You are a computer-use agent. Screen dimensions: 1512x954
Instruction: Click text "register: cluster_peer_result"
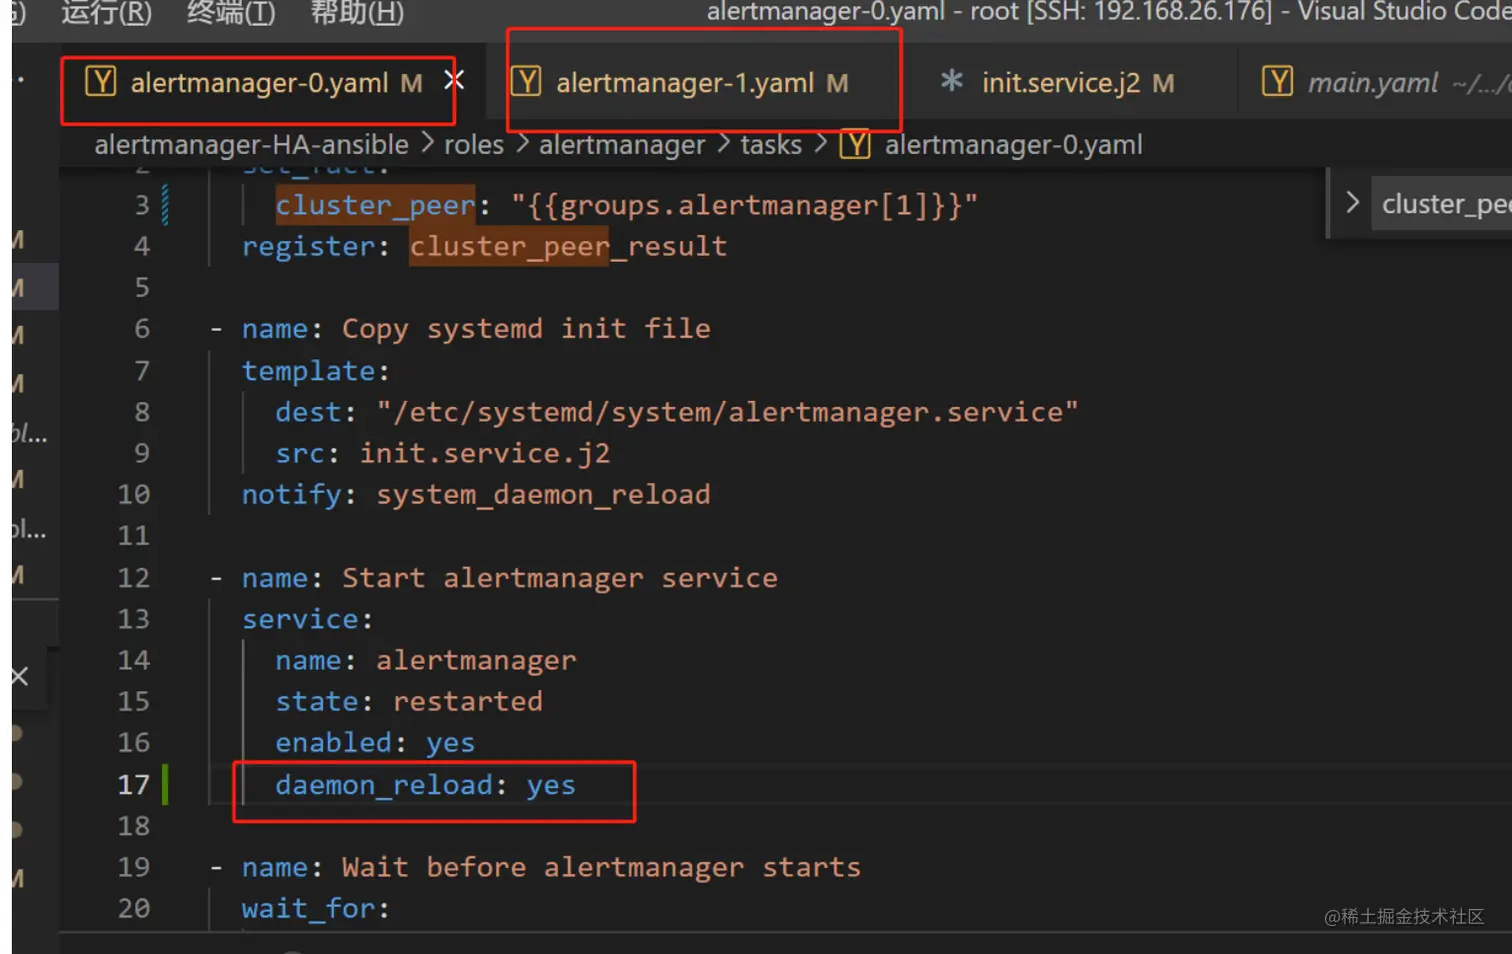484,247
